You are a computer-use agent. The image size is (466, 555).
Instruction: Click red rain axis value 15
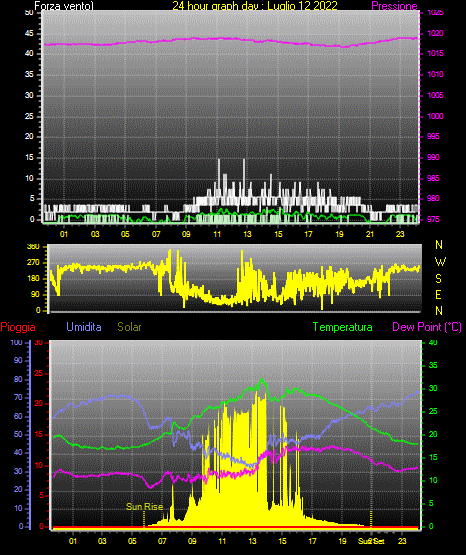tap(38, 434)
